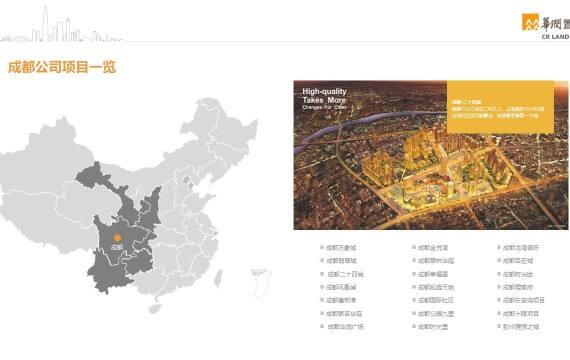
Task: Open the 成都国际社区 project entry
Action: (x=435, y=300)
